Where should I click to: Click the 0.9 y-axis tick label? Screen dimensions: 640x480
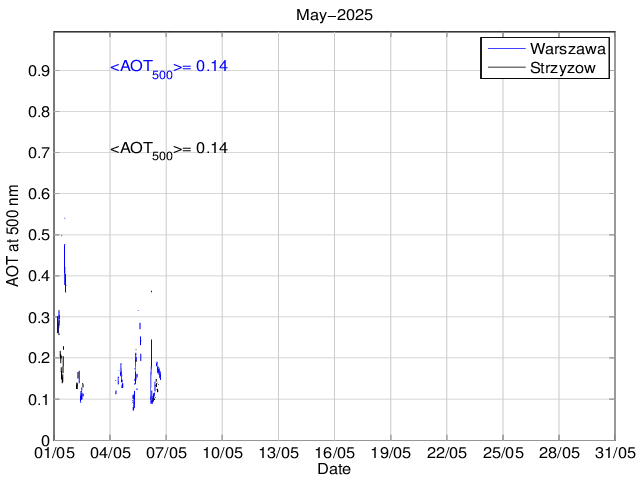click(x=39, y=71)
